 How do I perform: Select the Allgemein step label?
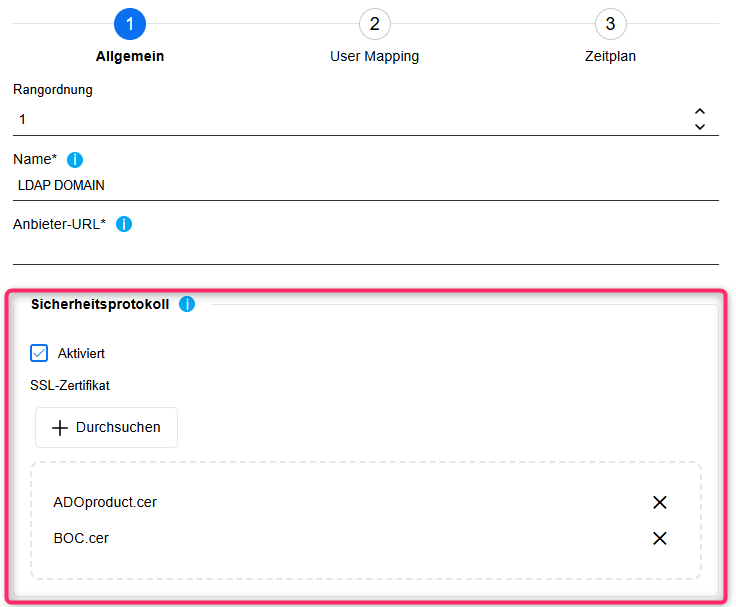(x=130, y=56)
